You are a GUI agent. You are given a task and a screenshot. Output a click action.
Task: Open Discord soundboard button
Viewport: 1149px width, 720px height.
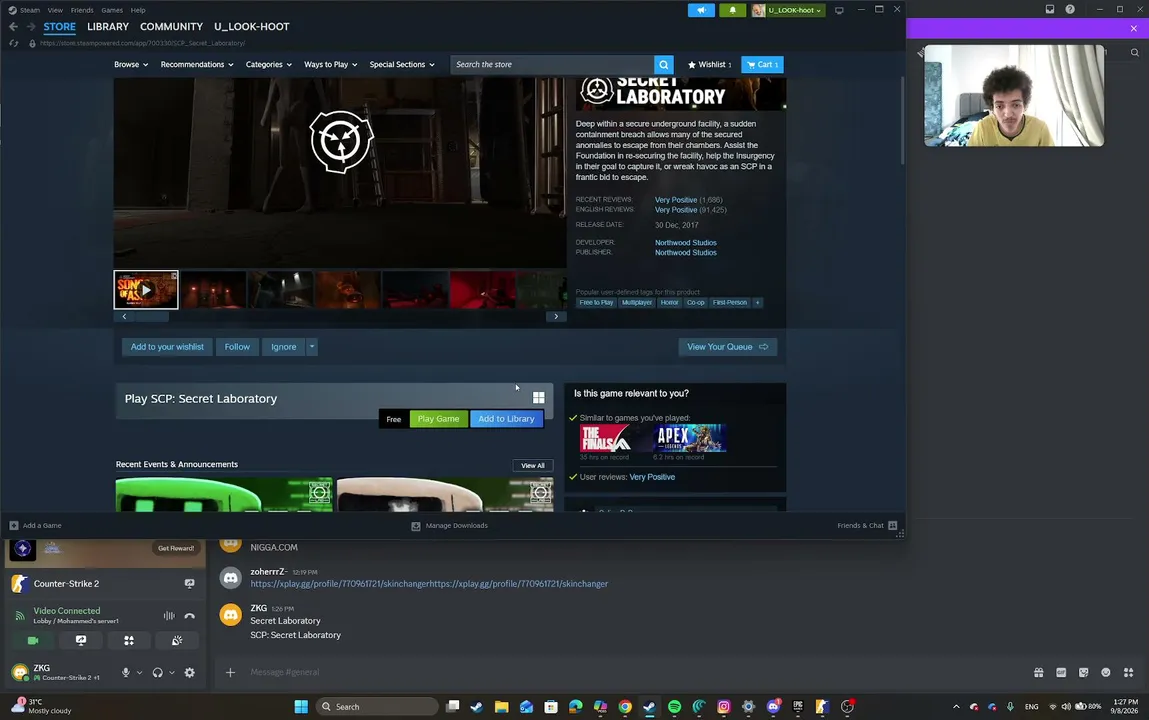tap(177, 641)
